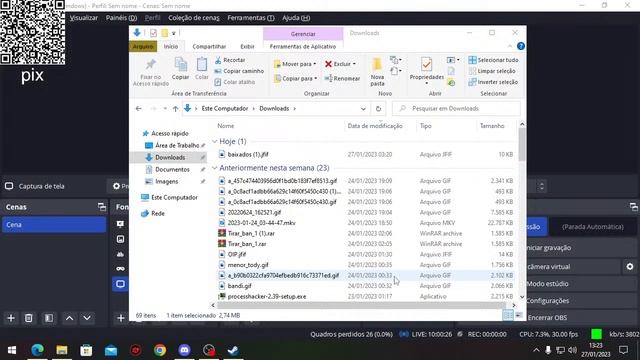Refresh the Downloads folder view
640x360 pixels.
click(378, 109)
